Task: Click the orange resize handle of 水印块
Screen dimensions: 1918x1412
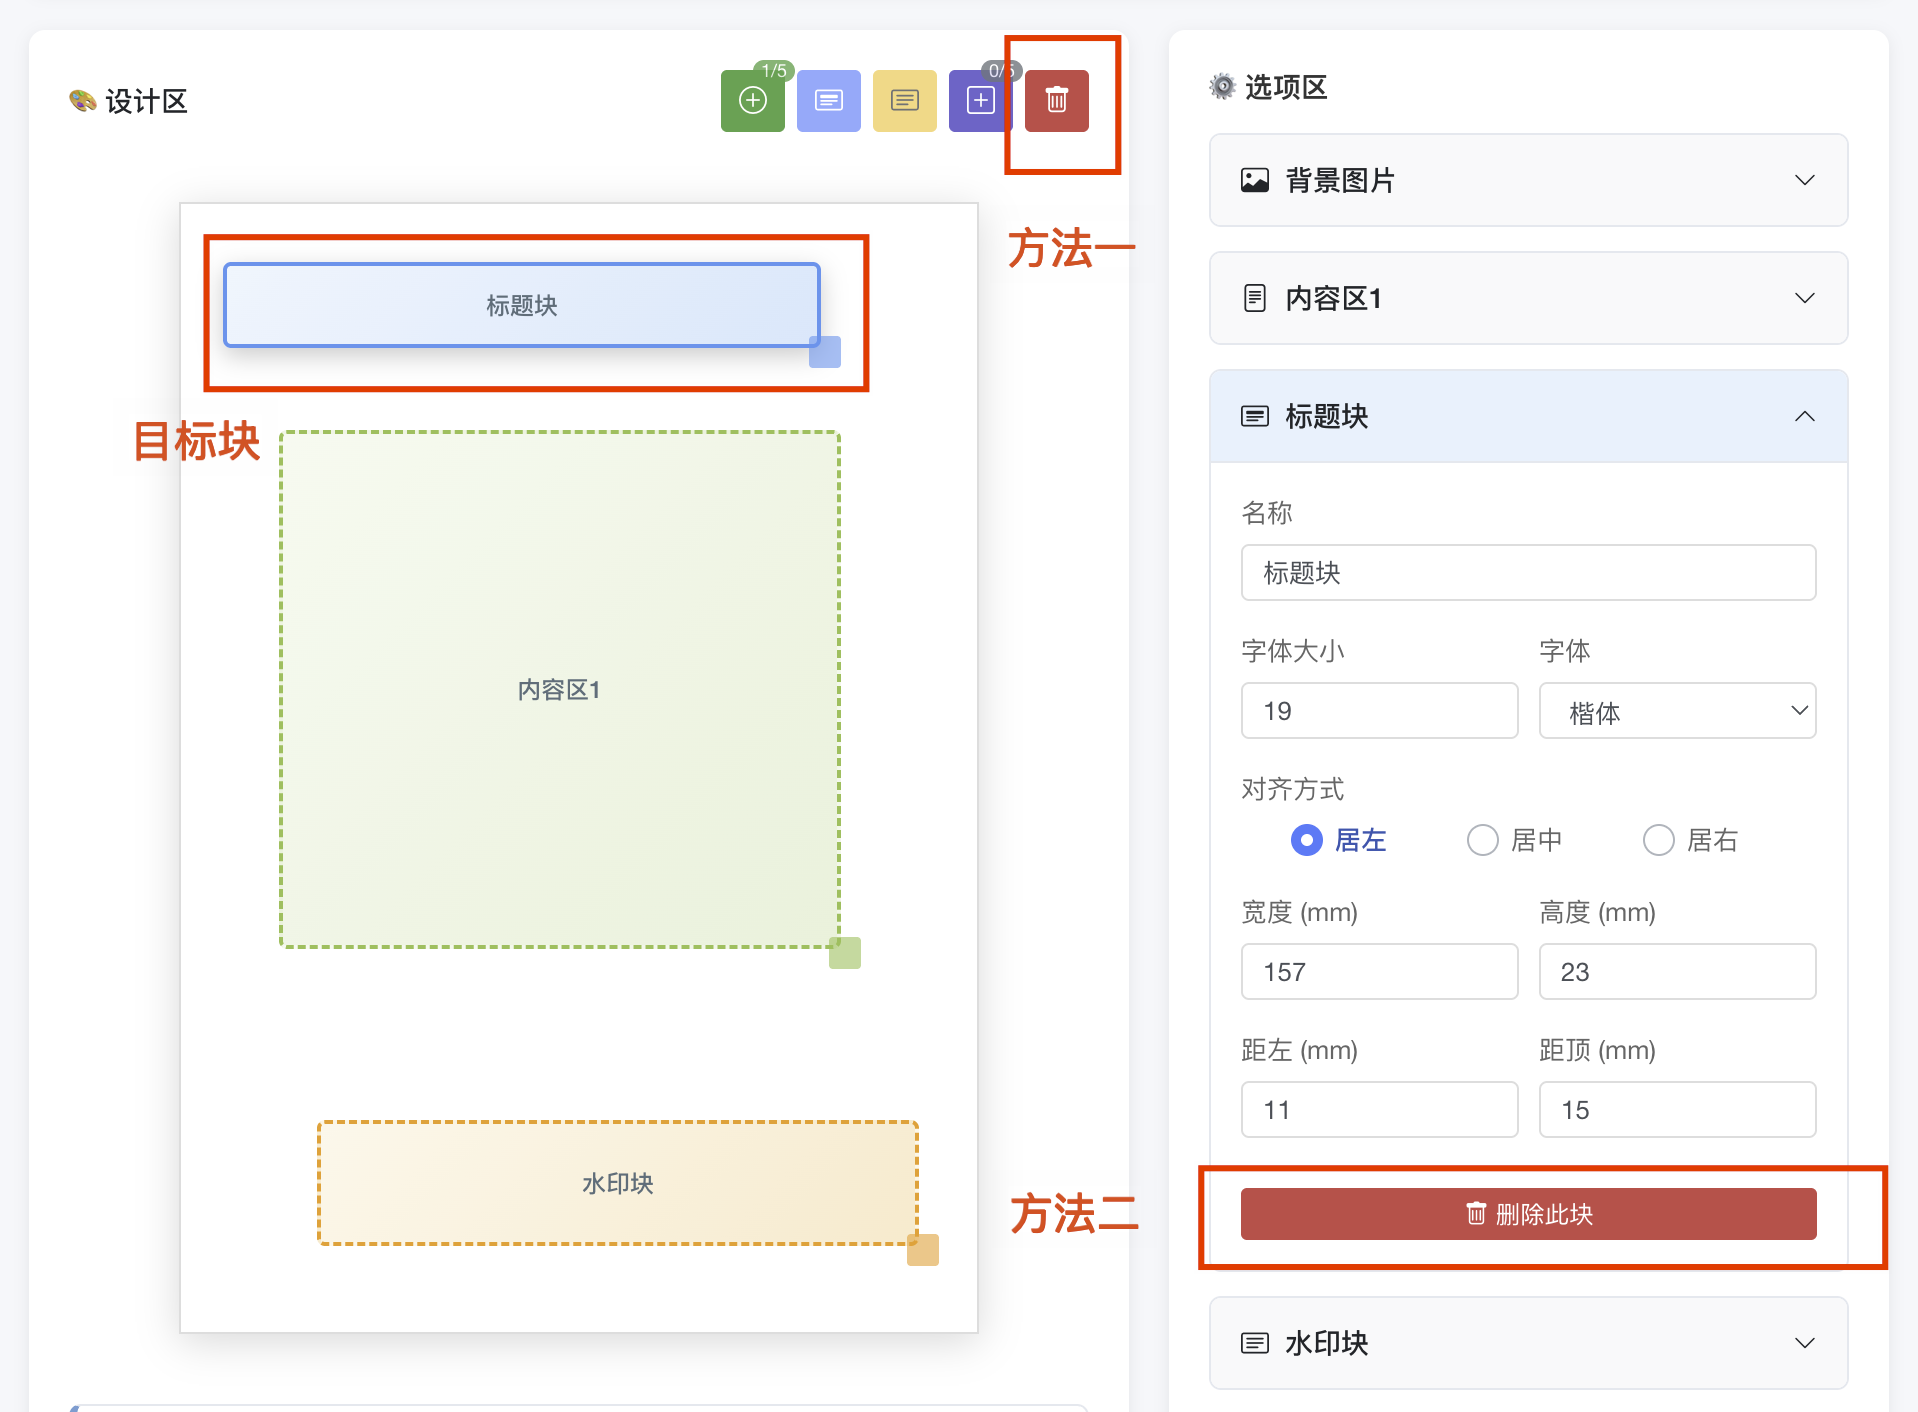Action: click(x=923, y=1250)
